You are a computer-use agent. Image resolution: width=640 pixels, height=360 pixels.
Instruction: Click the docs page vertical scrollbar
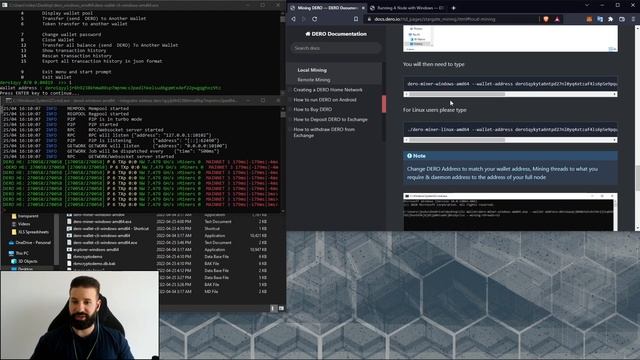[637, 178]
